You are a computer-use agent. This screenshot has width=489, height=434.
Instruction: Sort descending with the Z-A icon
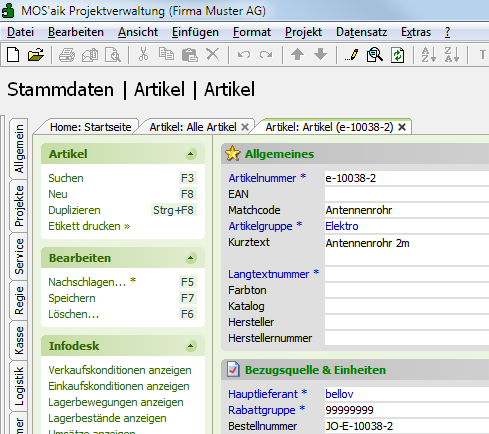[452, 55]
